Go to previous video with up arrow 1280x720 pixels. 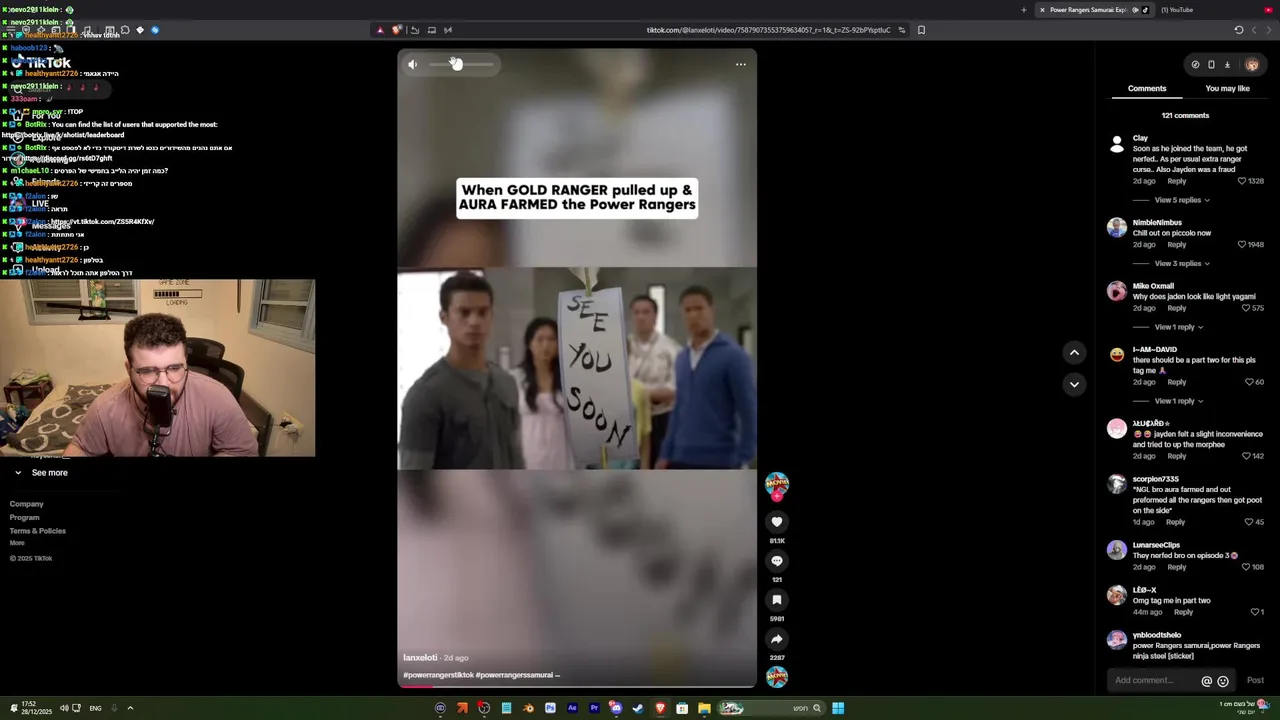1074,352
